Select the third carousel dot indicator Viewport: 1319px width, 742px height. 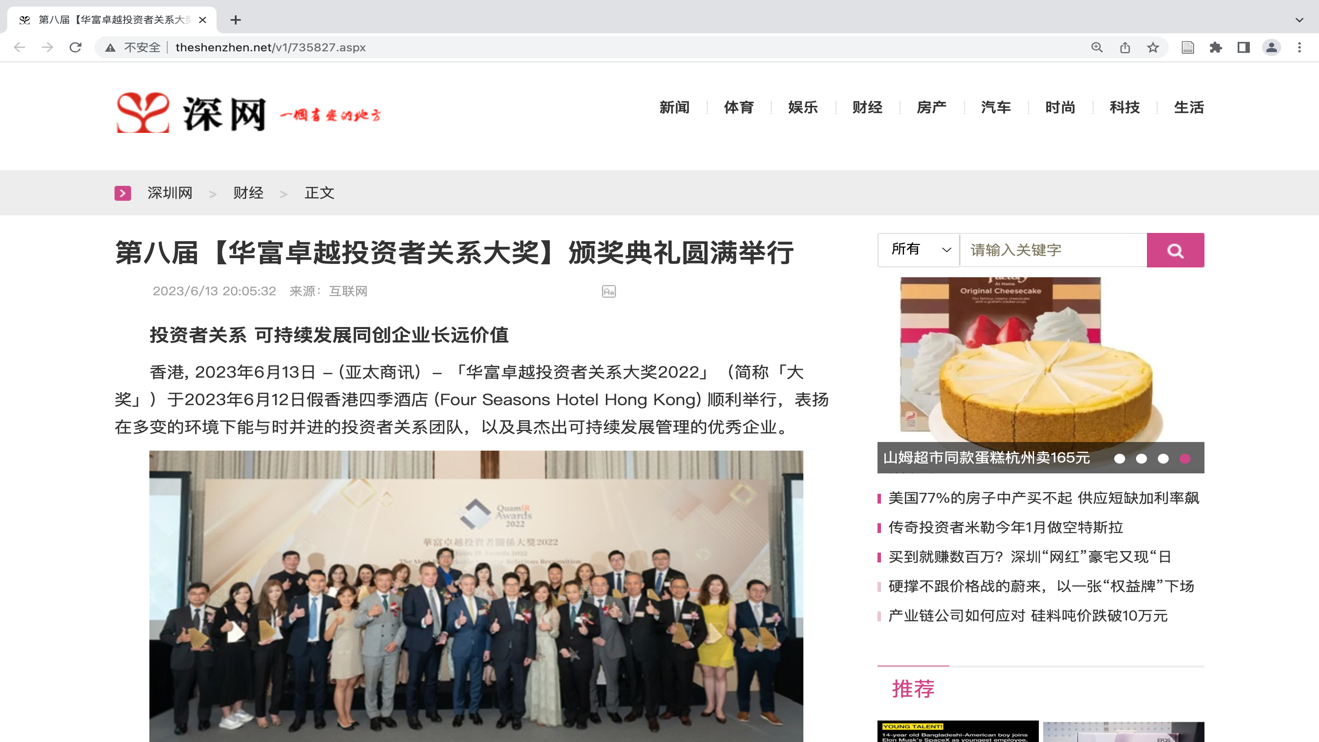point(1163,459)
